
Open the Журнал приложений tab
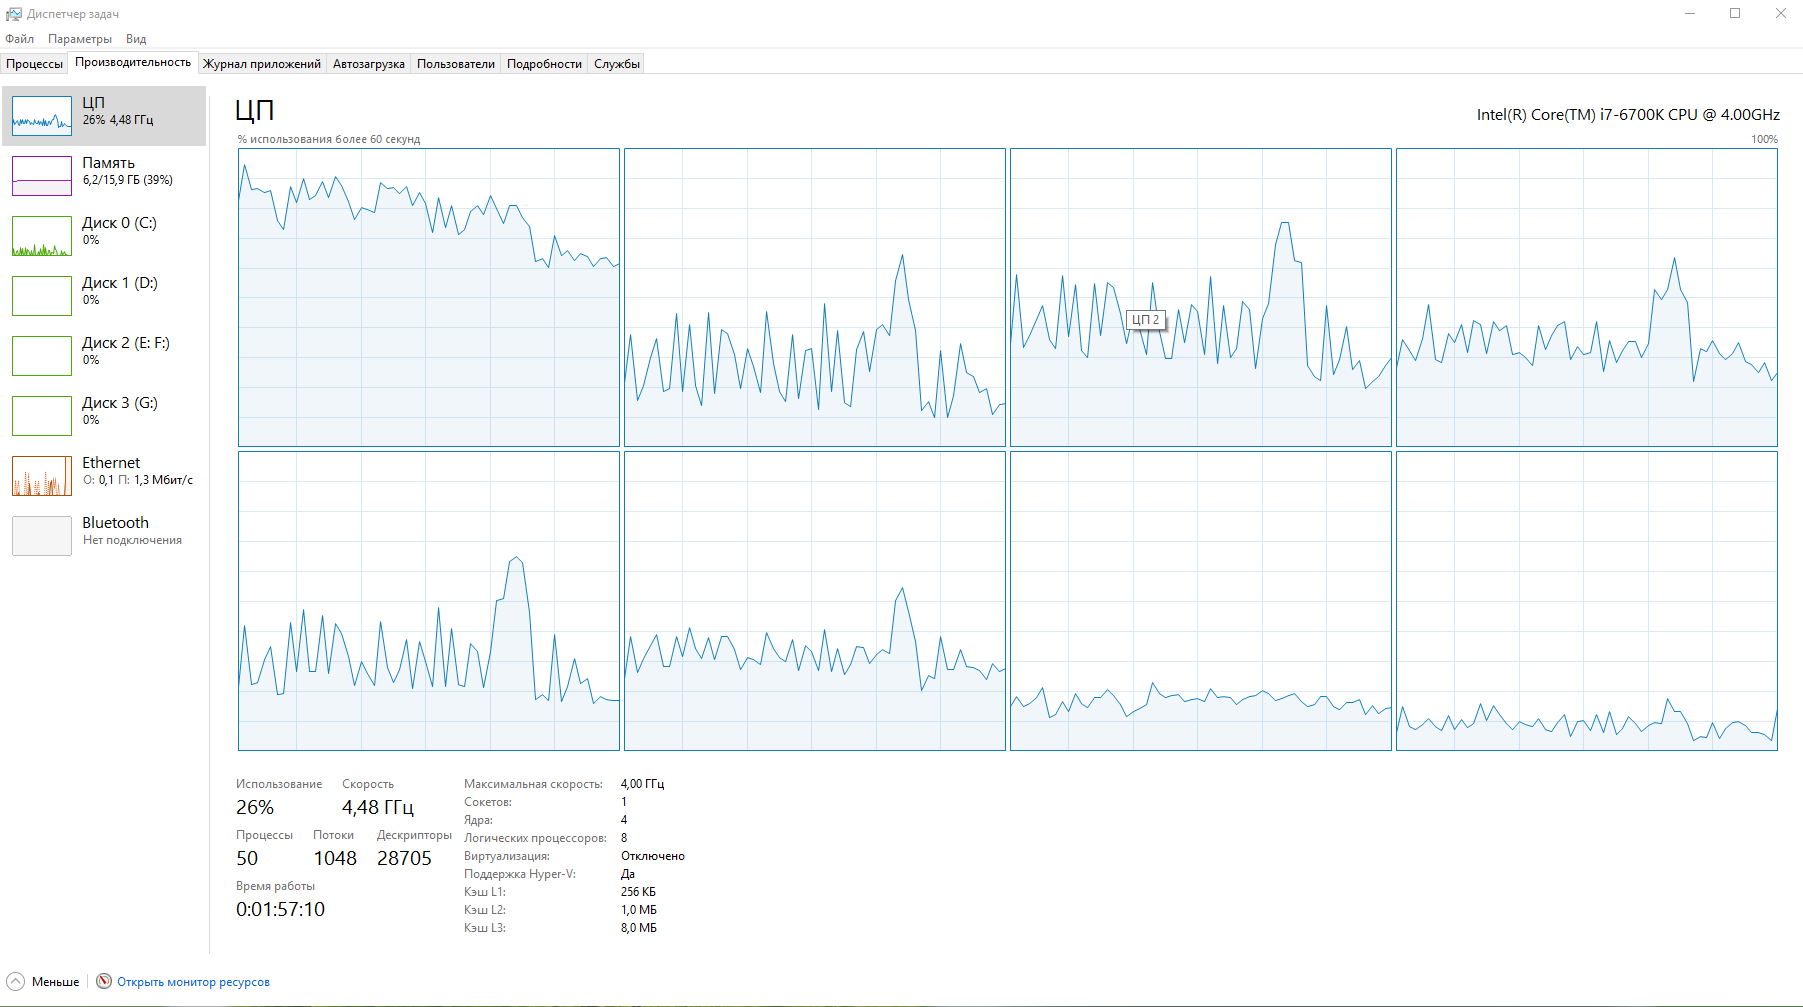(262, 64)
